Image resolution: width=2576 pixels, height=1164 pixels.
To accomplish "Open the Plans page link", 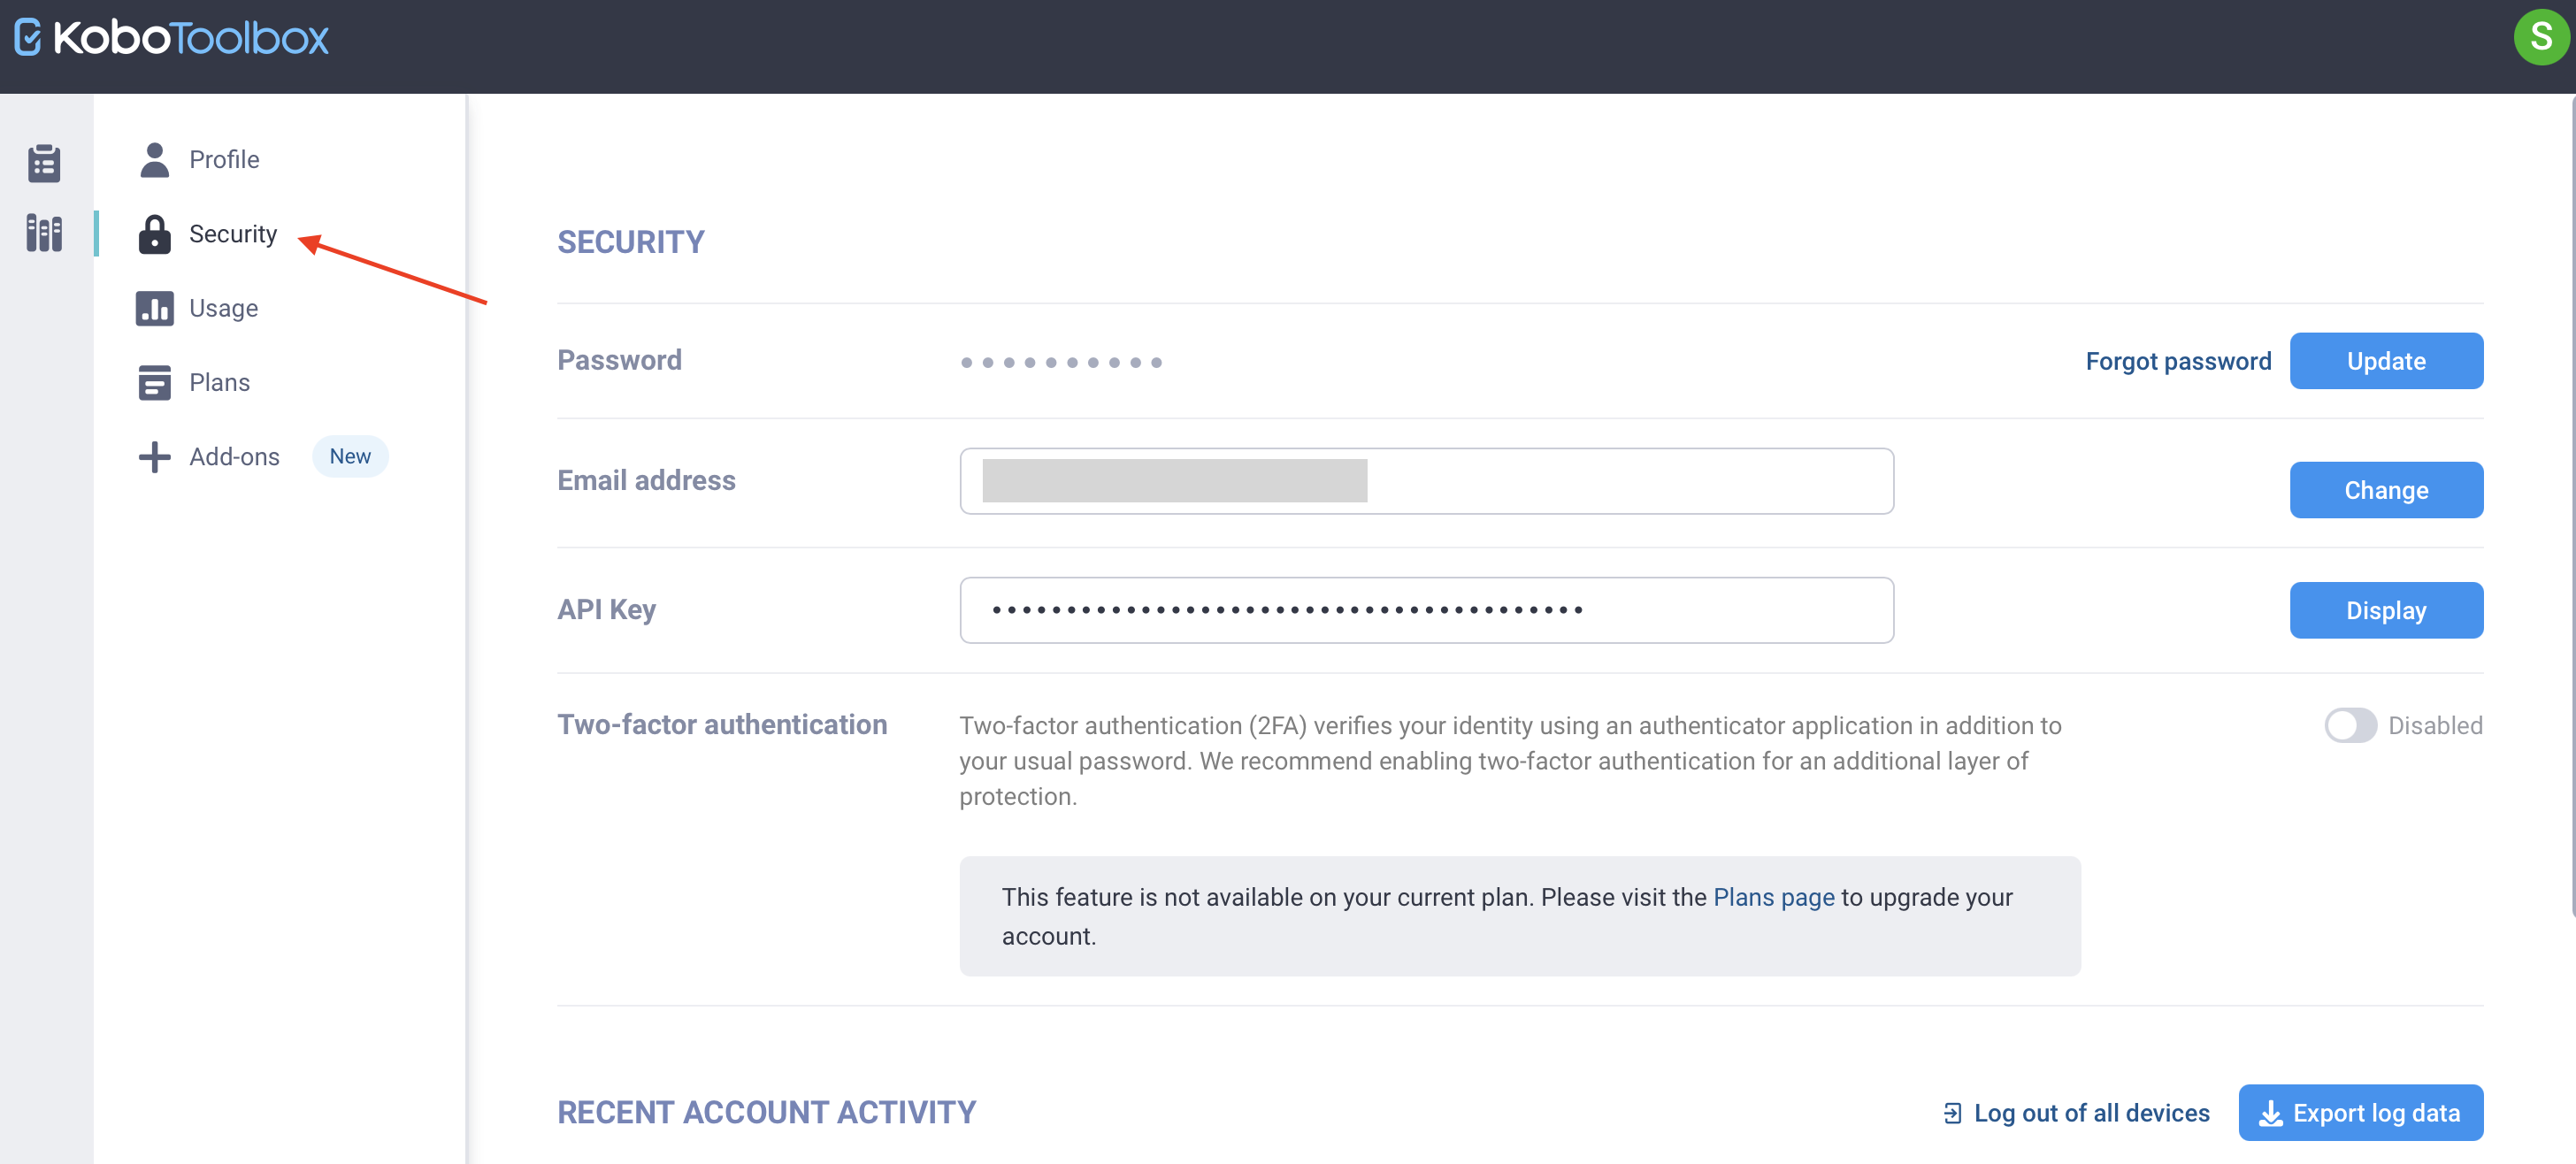I will (x=1772, y=897).
